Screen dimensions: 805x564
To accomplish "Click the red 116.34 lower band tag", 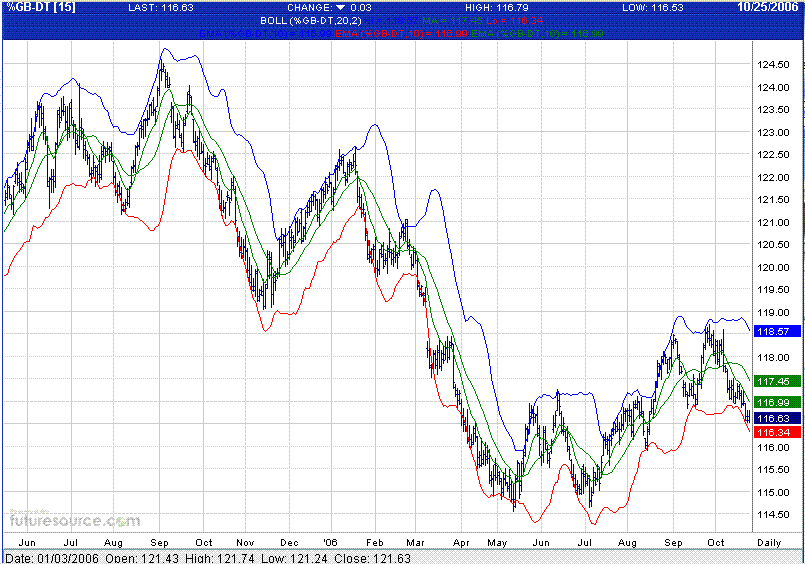I will pyautogui.click(x=777, y=433).
